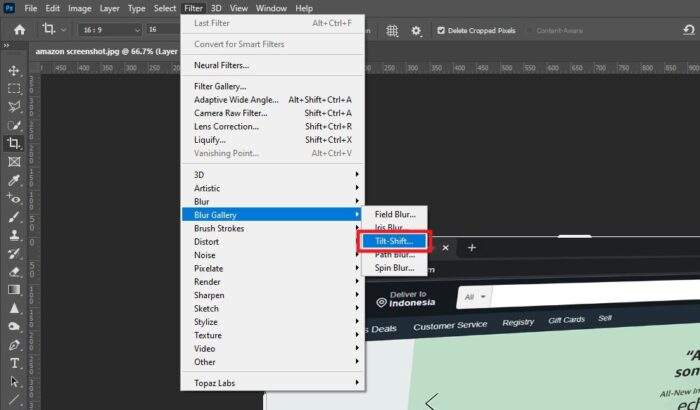Expand the collapsed toolbar panel chevrons
The width and height of the screenshot is (700, 410).
6,46
